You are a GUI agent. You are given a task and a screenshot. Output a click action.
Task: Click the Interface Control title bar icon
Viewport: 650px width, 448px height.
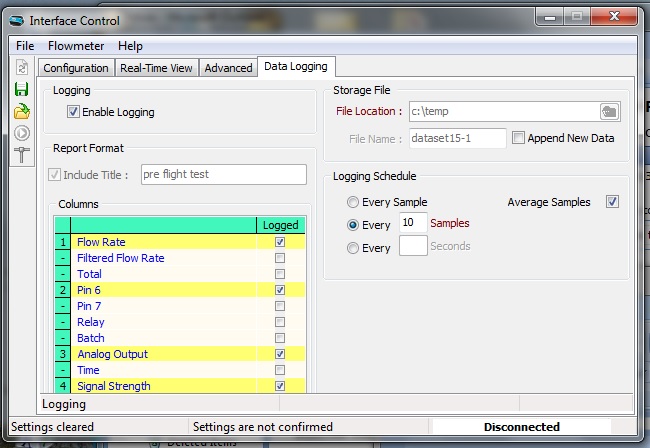point(17,20)
